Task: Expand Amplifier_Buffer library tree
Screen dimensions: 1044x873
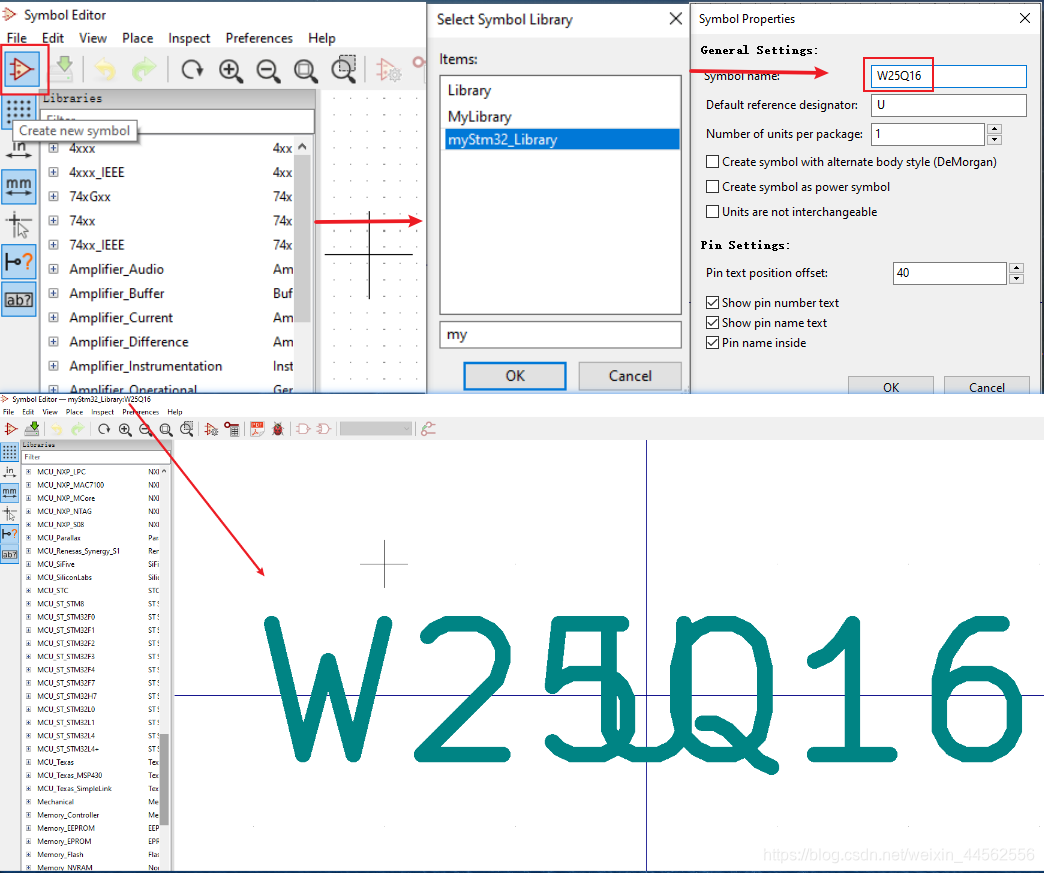Action: 53,293
